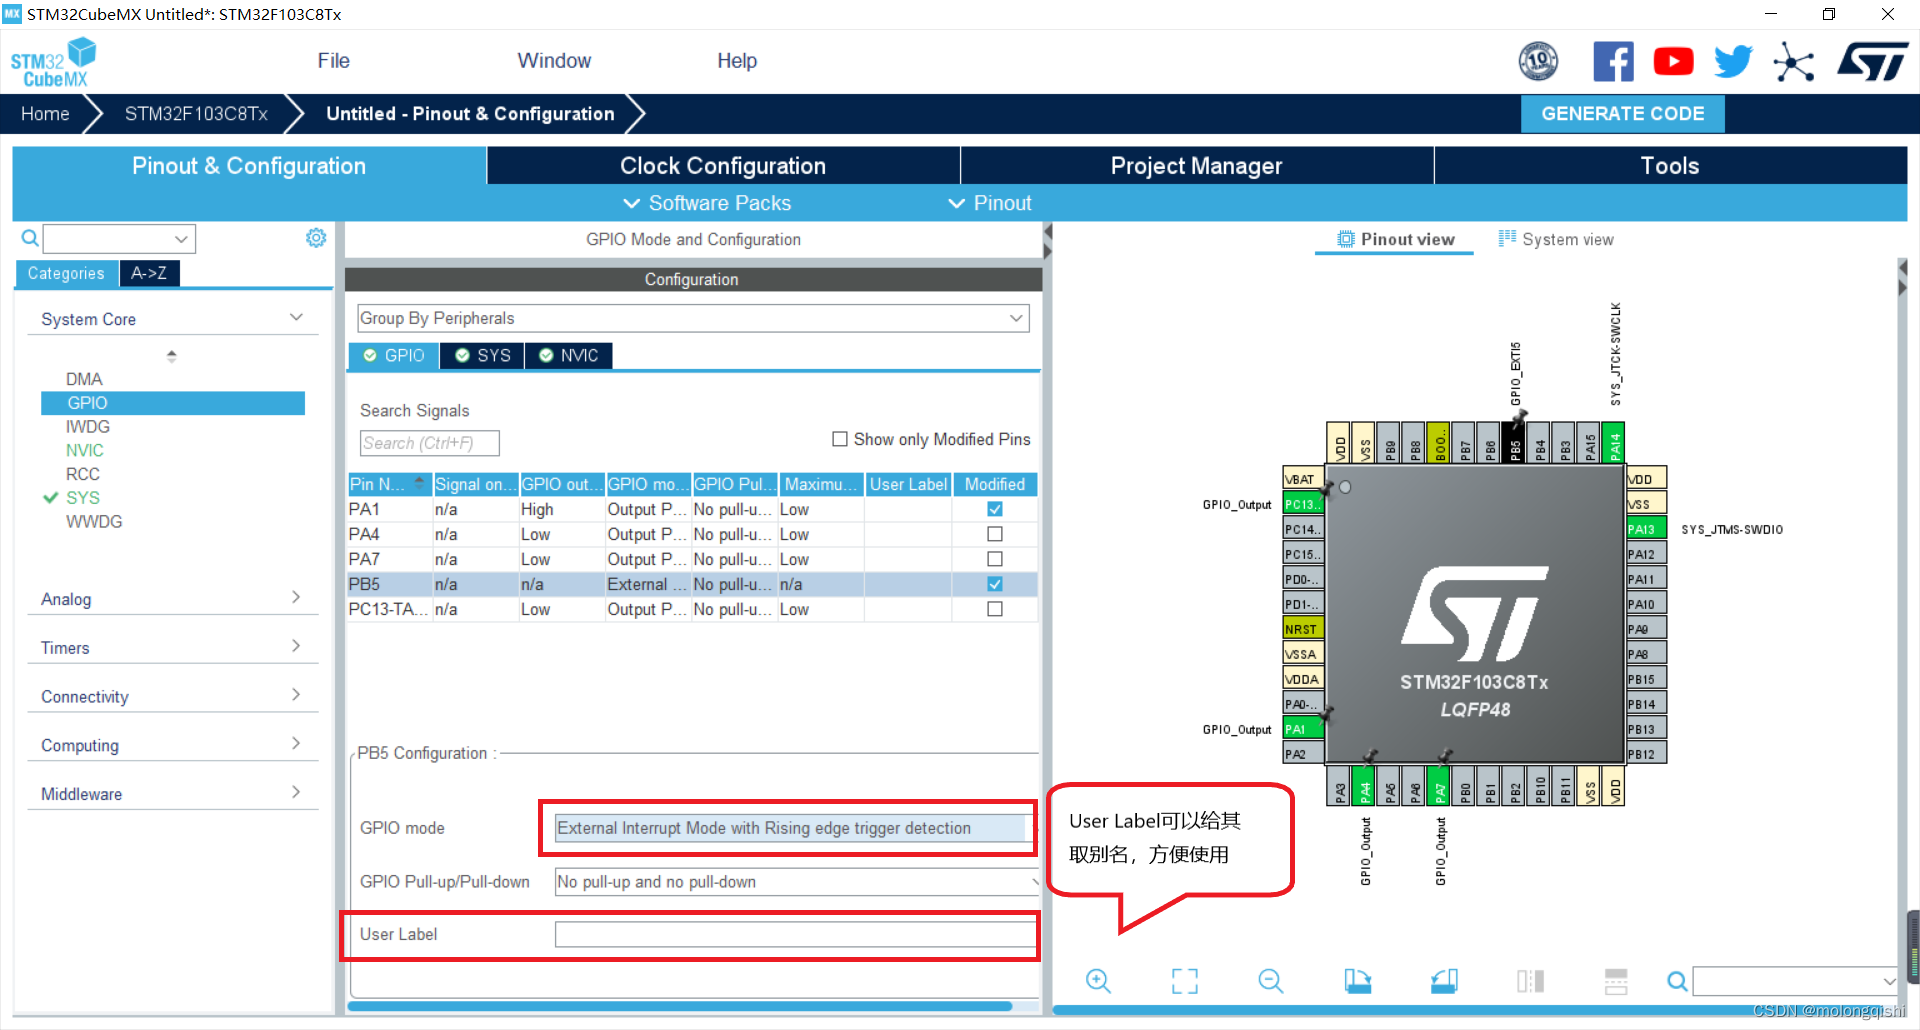The height and width of the screenshot is (1030, 1920).
Task: Toggle Modified checkbox for PA7 row
Action: click(x=994, y=559)
